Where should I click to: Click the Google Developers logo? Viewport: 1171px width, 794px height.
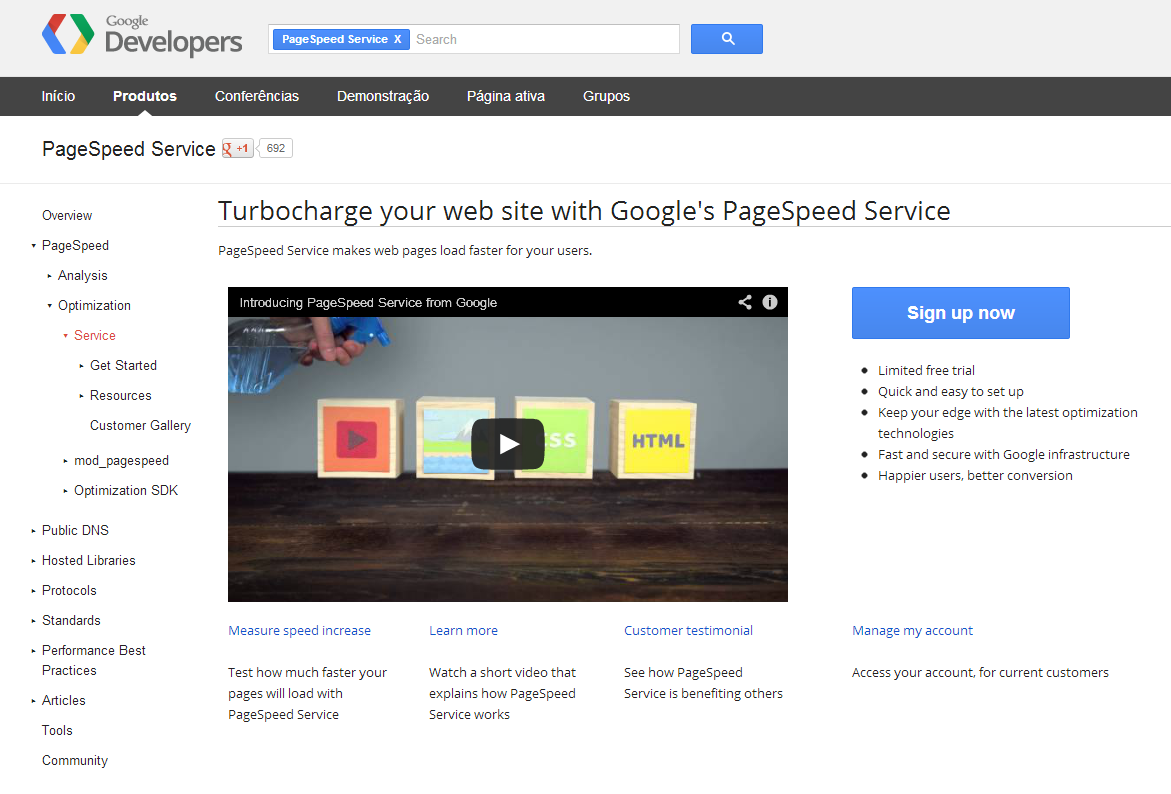click(x=141, y=38)
